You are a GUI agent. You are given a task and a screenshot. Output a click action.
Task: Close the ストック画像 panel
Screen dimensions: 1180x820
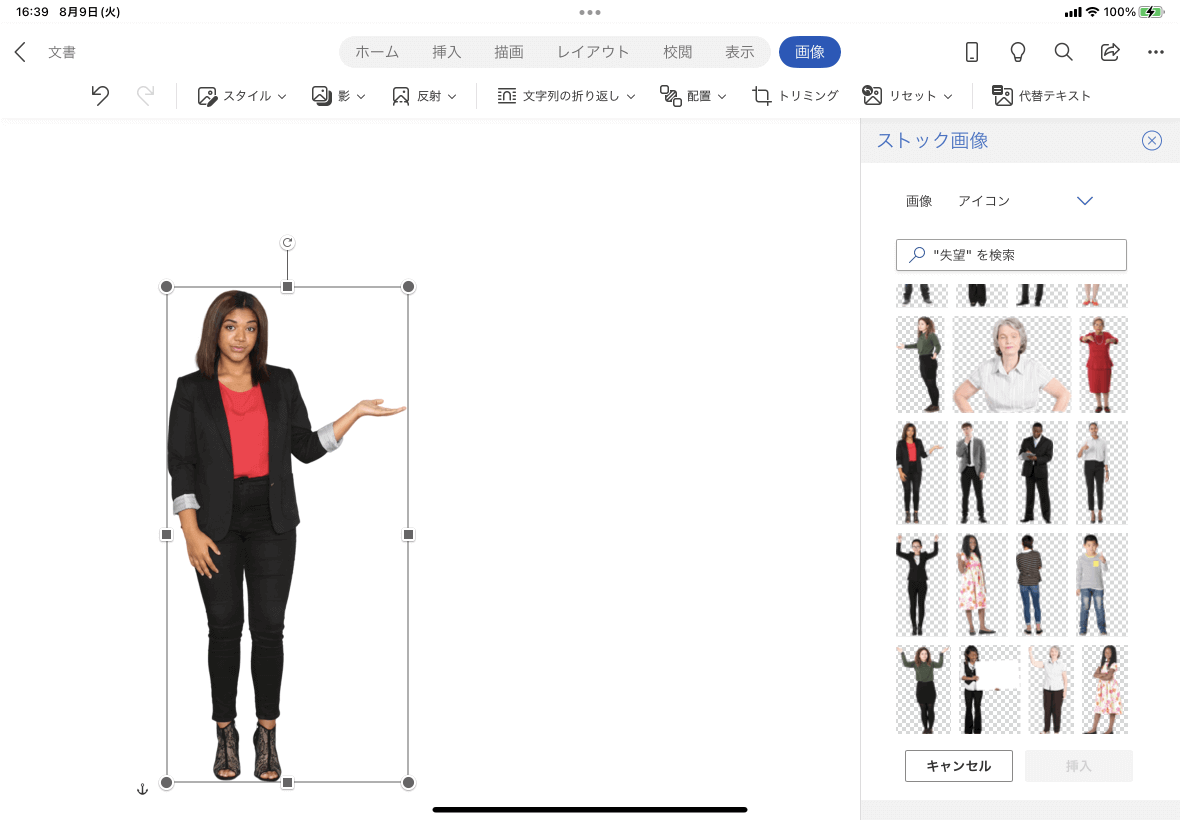pyautogui.click(x=1151, y=141)
